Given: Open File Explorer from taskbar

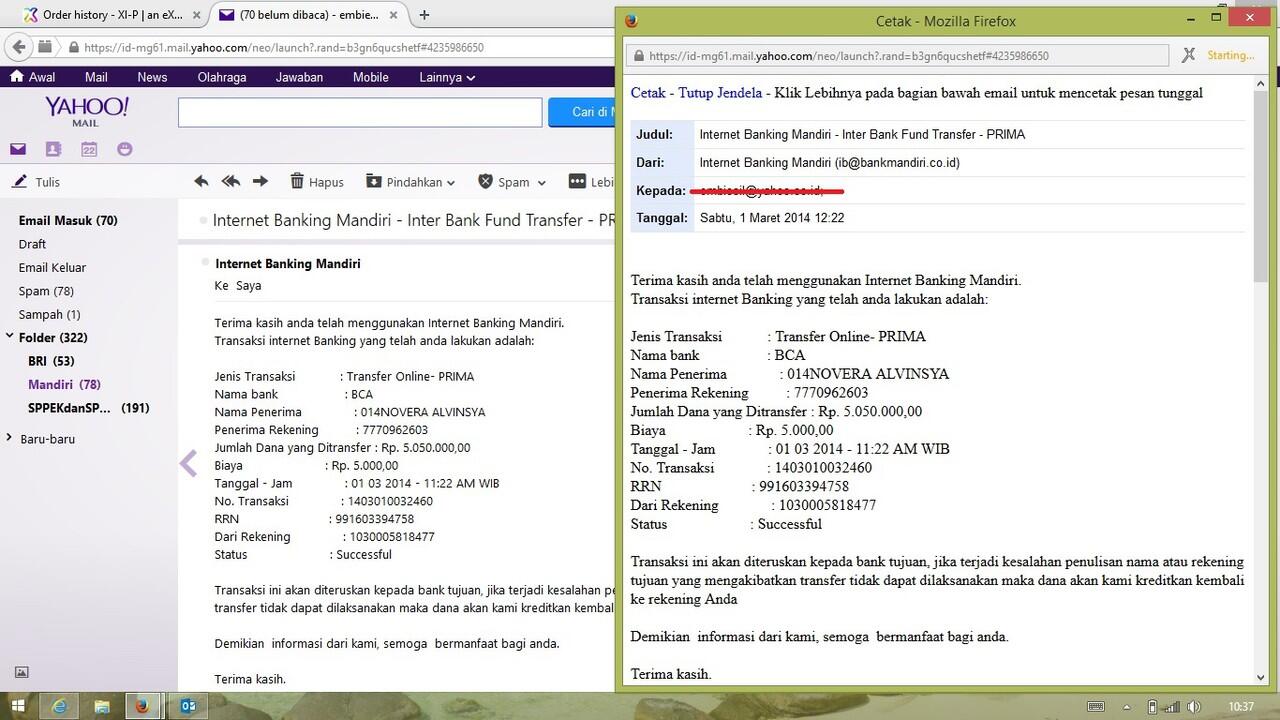Looking at the screenshot, I should (x=102, y=706).
